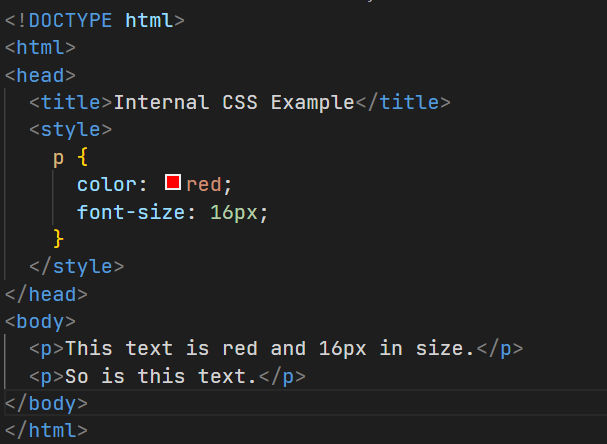Click the closing head tag
Screen dimensions: 607x444
coord(46,294)
